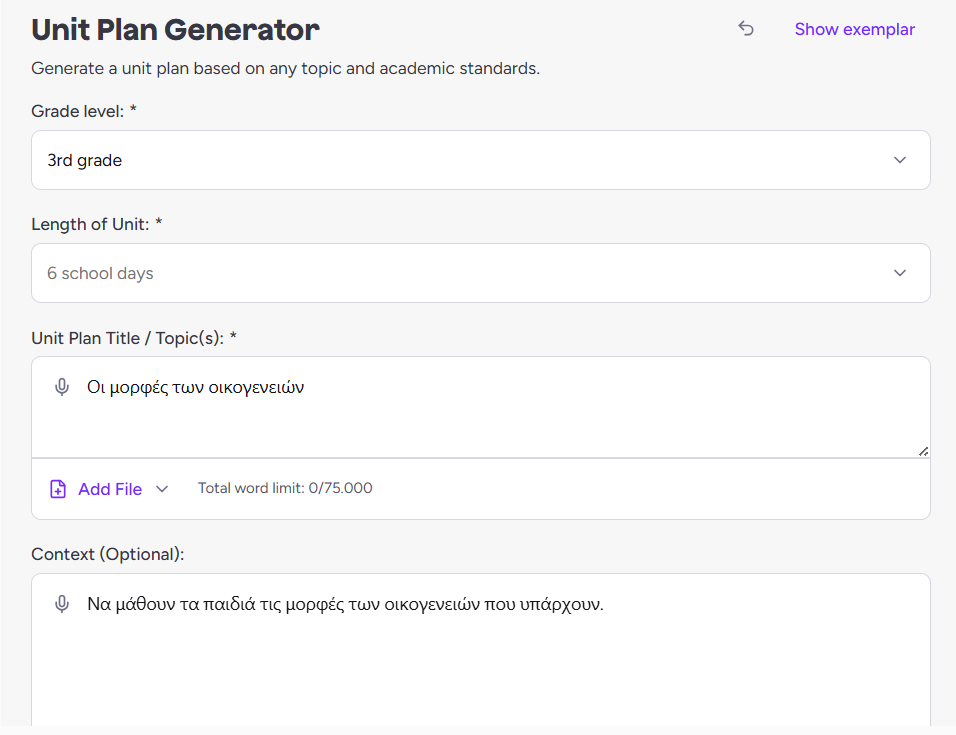This screenshot has width=956, height=735.
Task: Click the Total word limit counter text
Action: (x=285, y=489)
